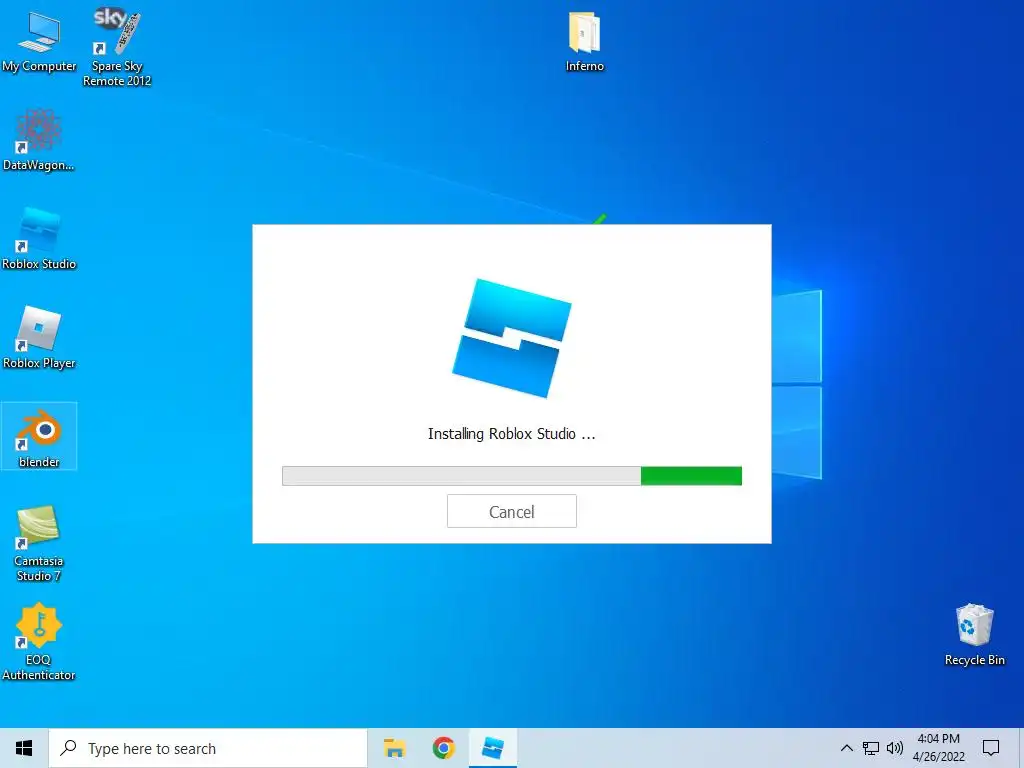Select the Camtasia Studio 7 shortcut
Viewport: 1024px width, 768px height.
click(39, 543)
